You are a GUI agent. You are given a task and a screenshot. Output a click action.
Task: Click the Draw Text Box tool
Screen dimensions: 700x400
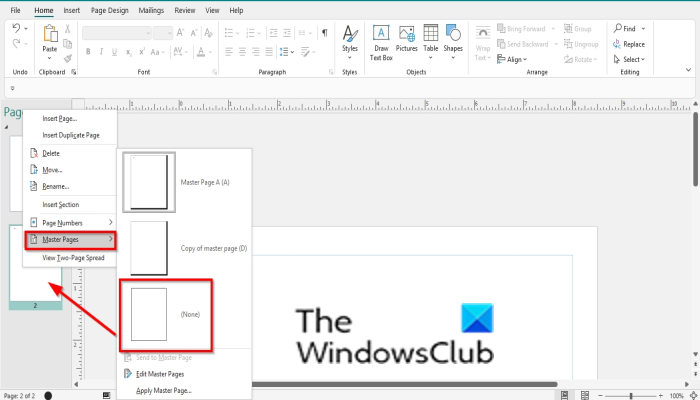(x=381, y=42)
